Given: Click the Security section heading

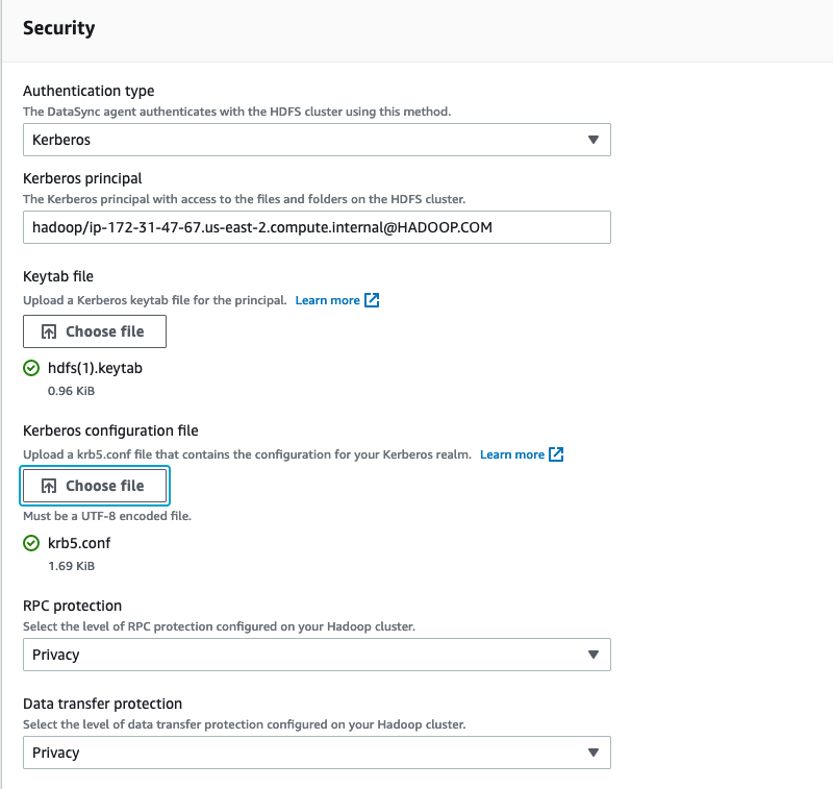Looking at the screenshot, I should pyautogui.click(x=58, y=28).
